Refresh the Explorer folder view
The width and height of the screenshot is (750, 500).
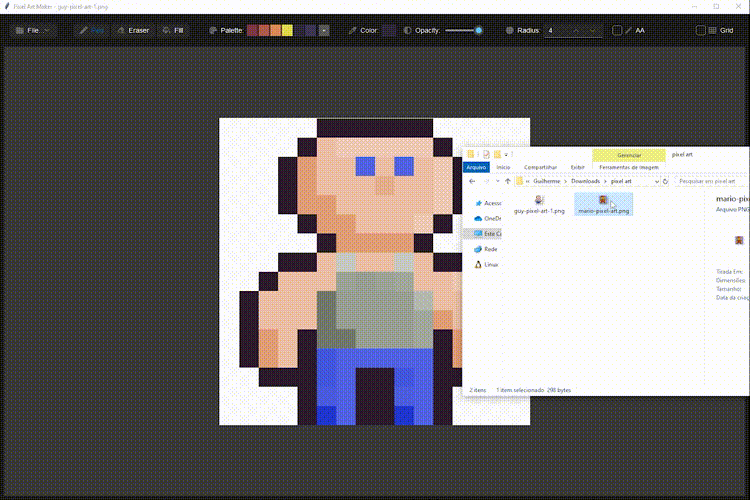[x=665, y=181]
